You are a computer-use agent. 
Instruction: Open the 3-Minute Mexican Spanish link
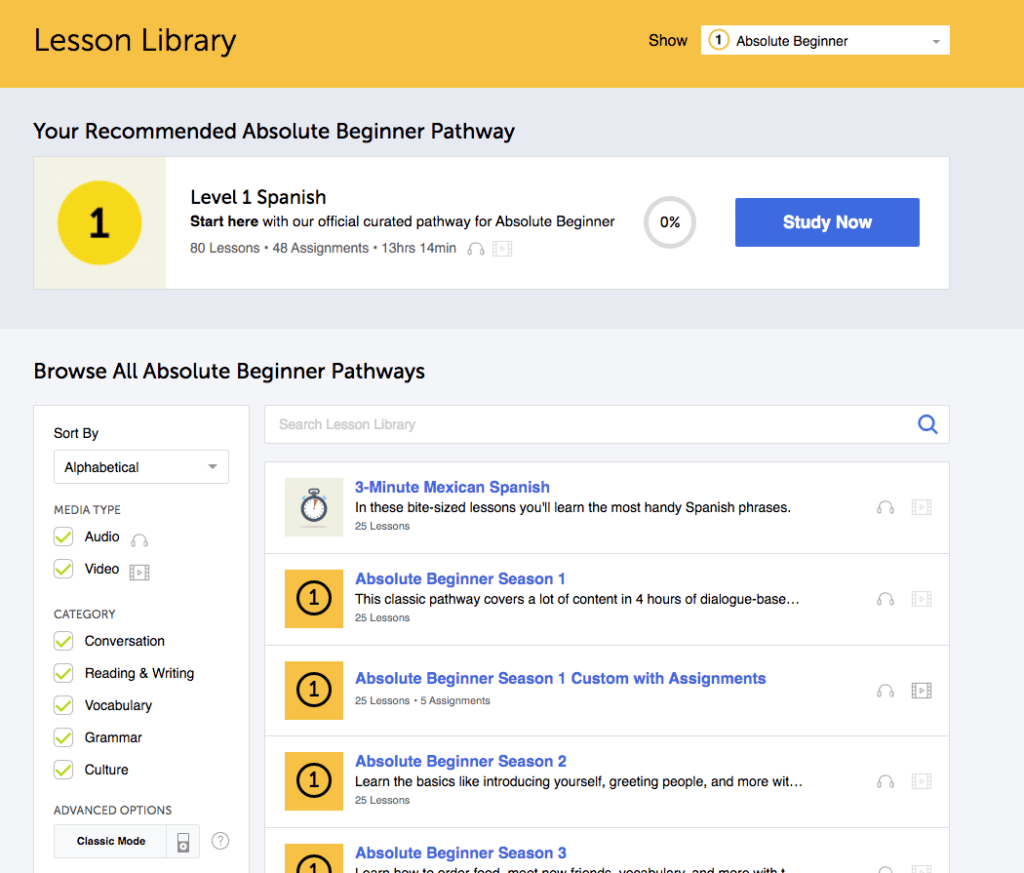[x=452, y=487]
